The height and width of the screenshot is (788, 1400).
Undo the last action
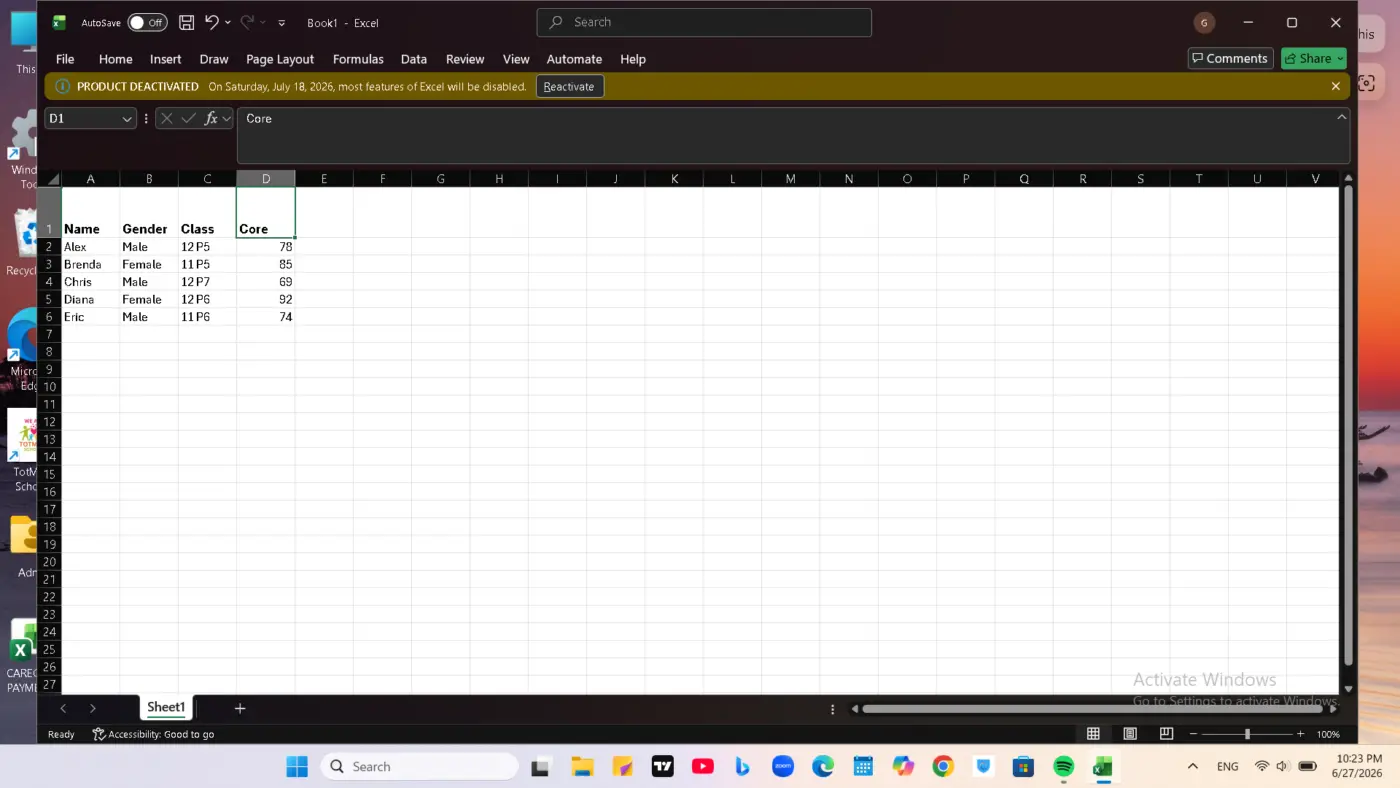(211, 22)
